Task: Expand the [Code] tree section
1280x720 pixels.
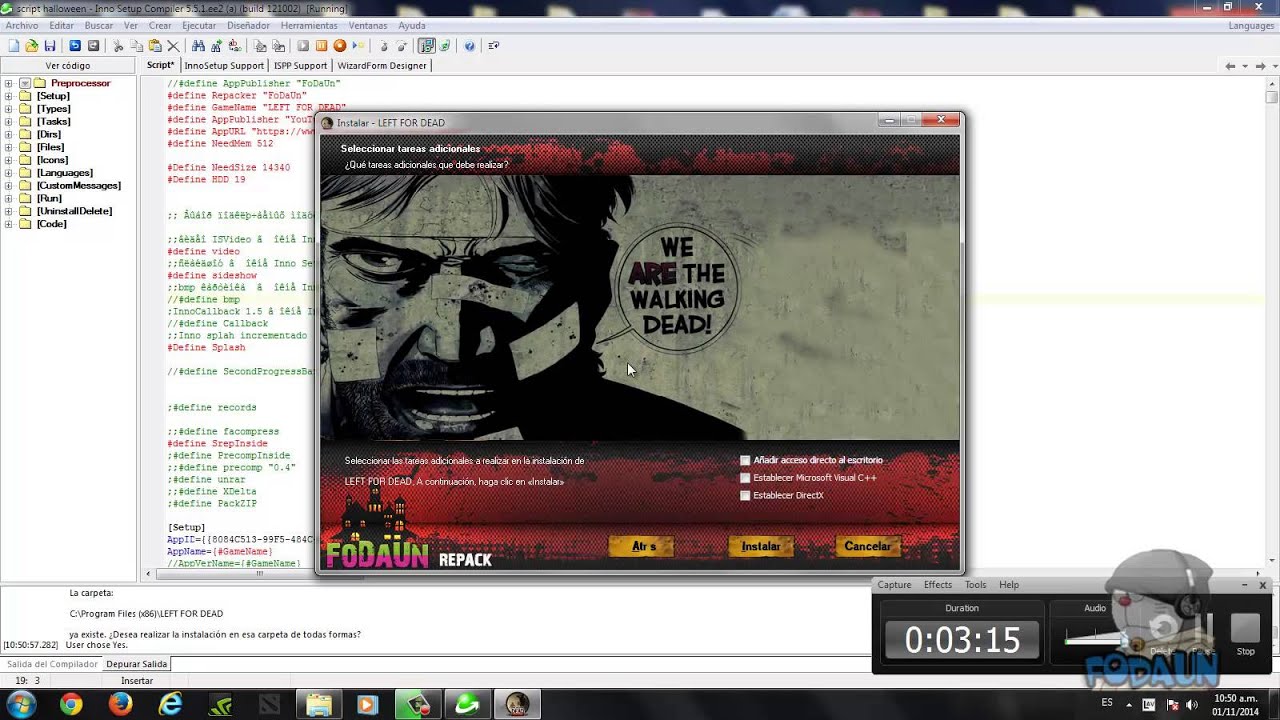Action: tap(9, 224)
